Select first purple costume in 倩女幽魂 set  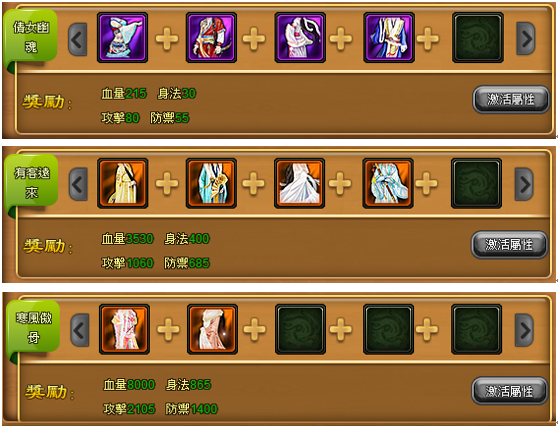click(x=122, y=38)
